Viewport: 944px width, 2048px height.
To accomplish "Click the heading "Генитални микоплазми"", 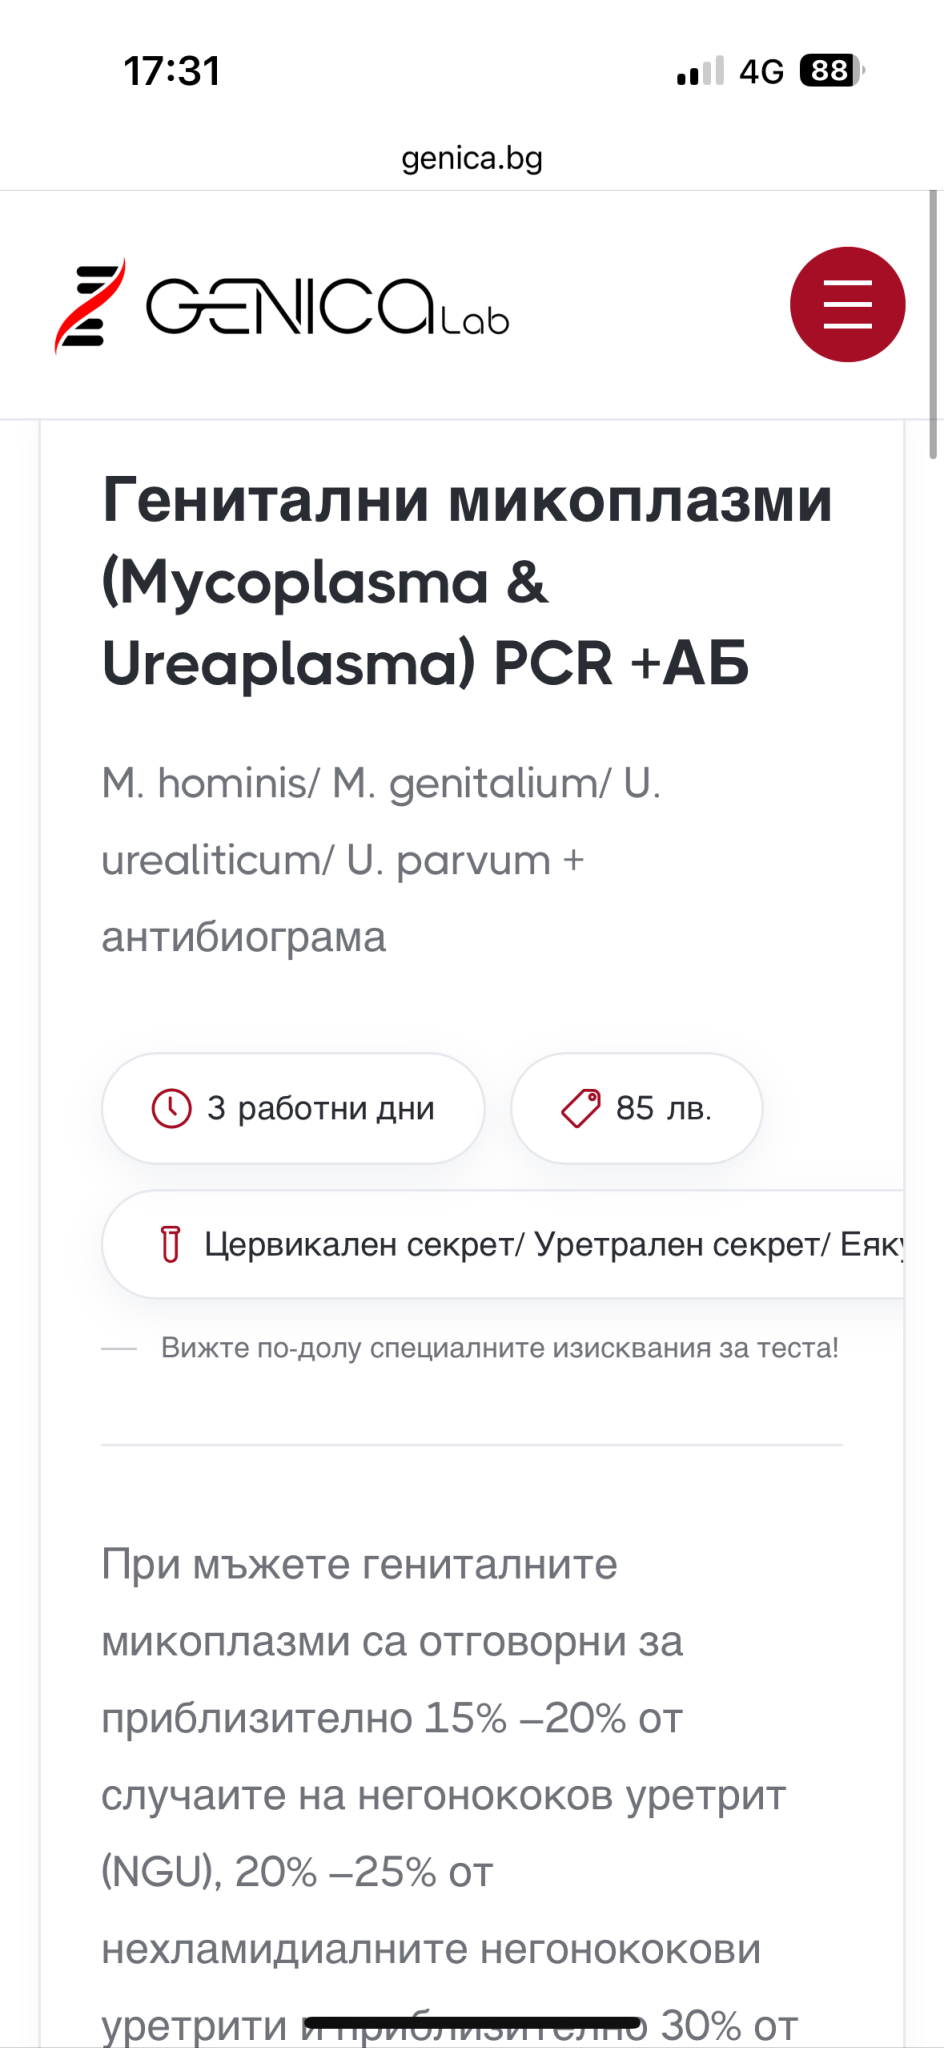I will point(467,500).
